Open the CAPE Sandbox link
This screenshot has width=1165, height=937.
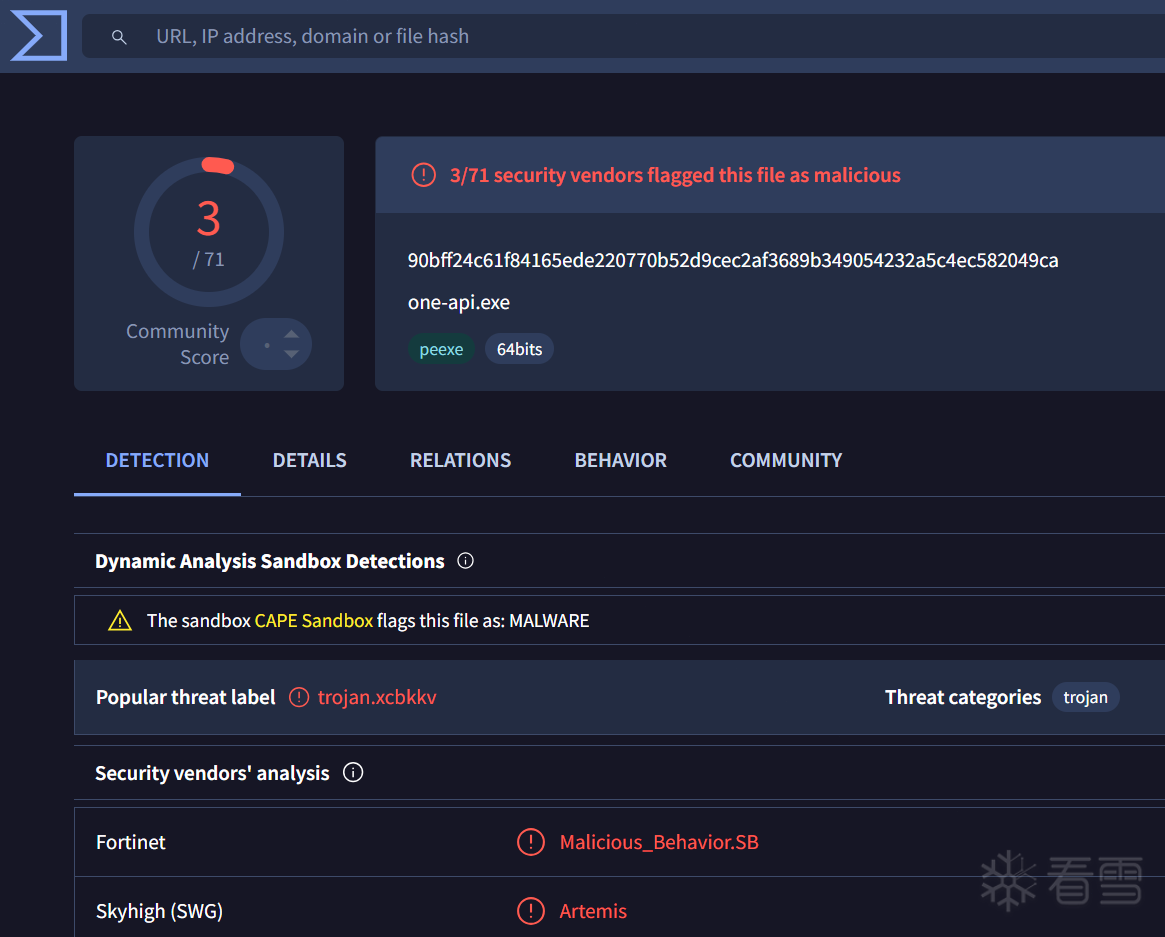tap(314, 620)
